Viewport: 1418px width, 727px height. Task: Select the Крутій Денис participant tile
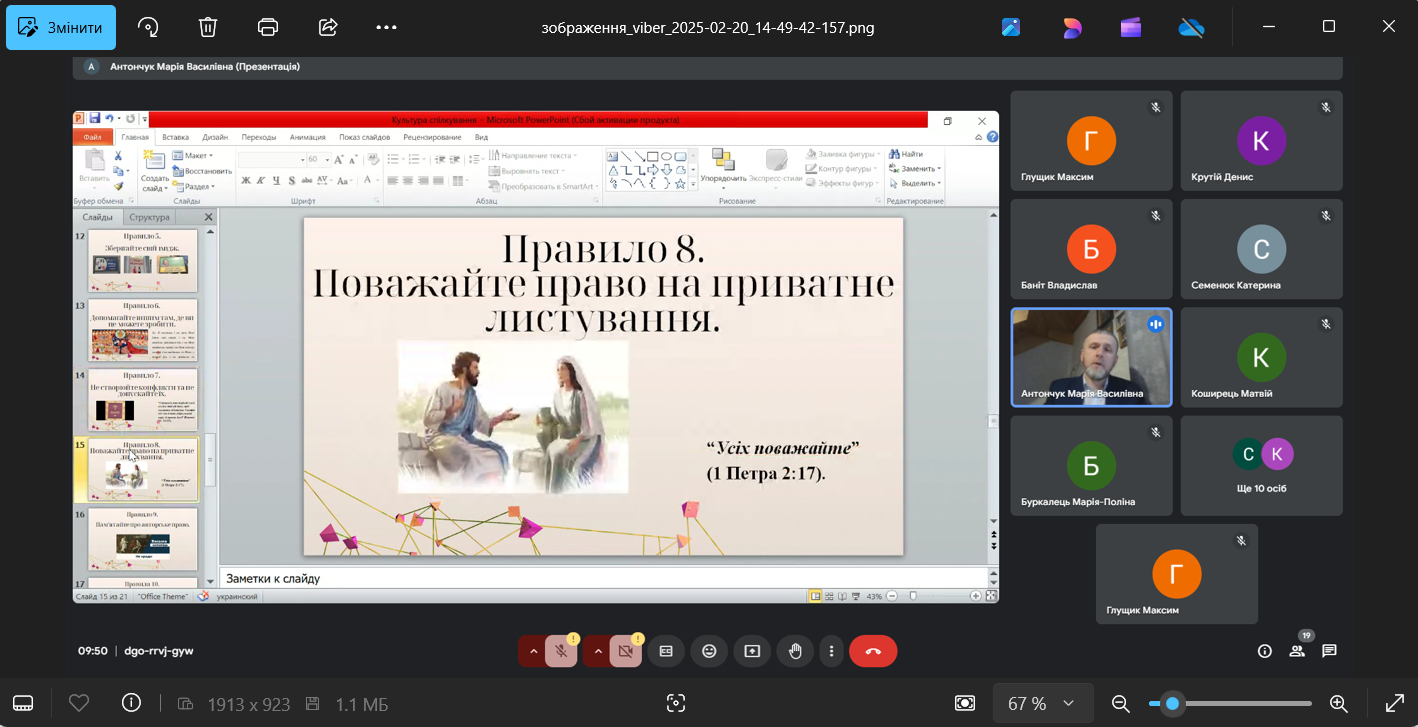[1262, 141]
